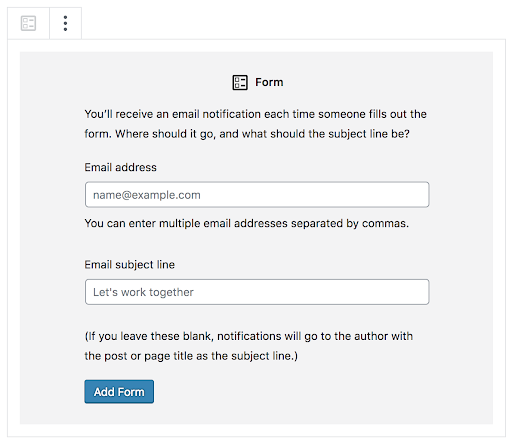Select the Form heading text
Viewport: 512px width, 445px height.
click(269, 82)
